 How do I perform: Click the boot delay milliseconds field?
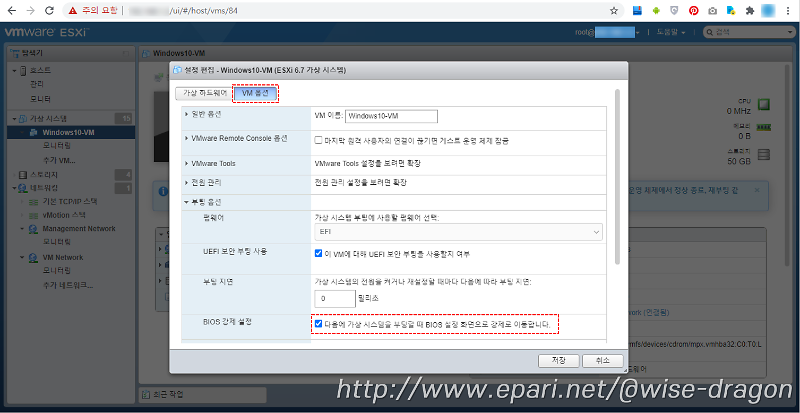point(335,299)
